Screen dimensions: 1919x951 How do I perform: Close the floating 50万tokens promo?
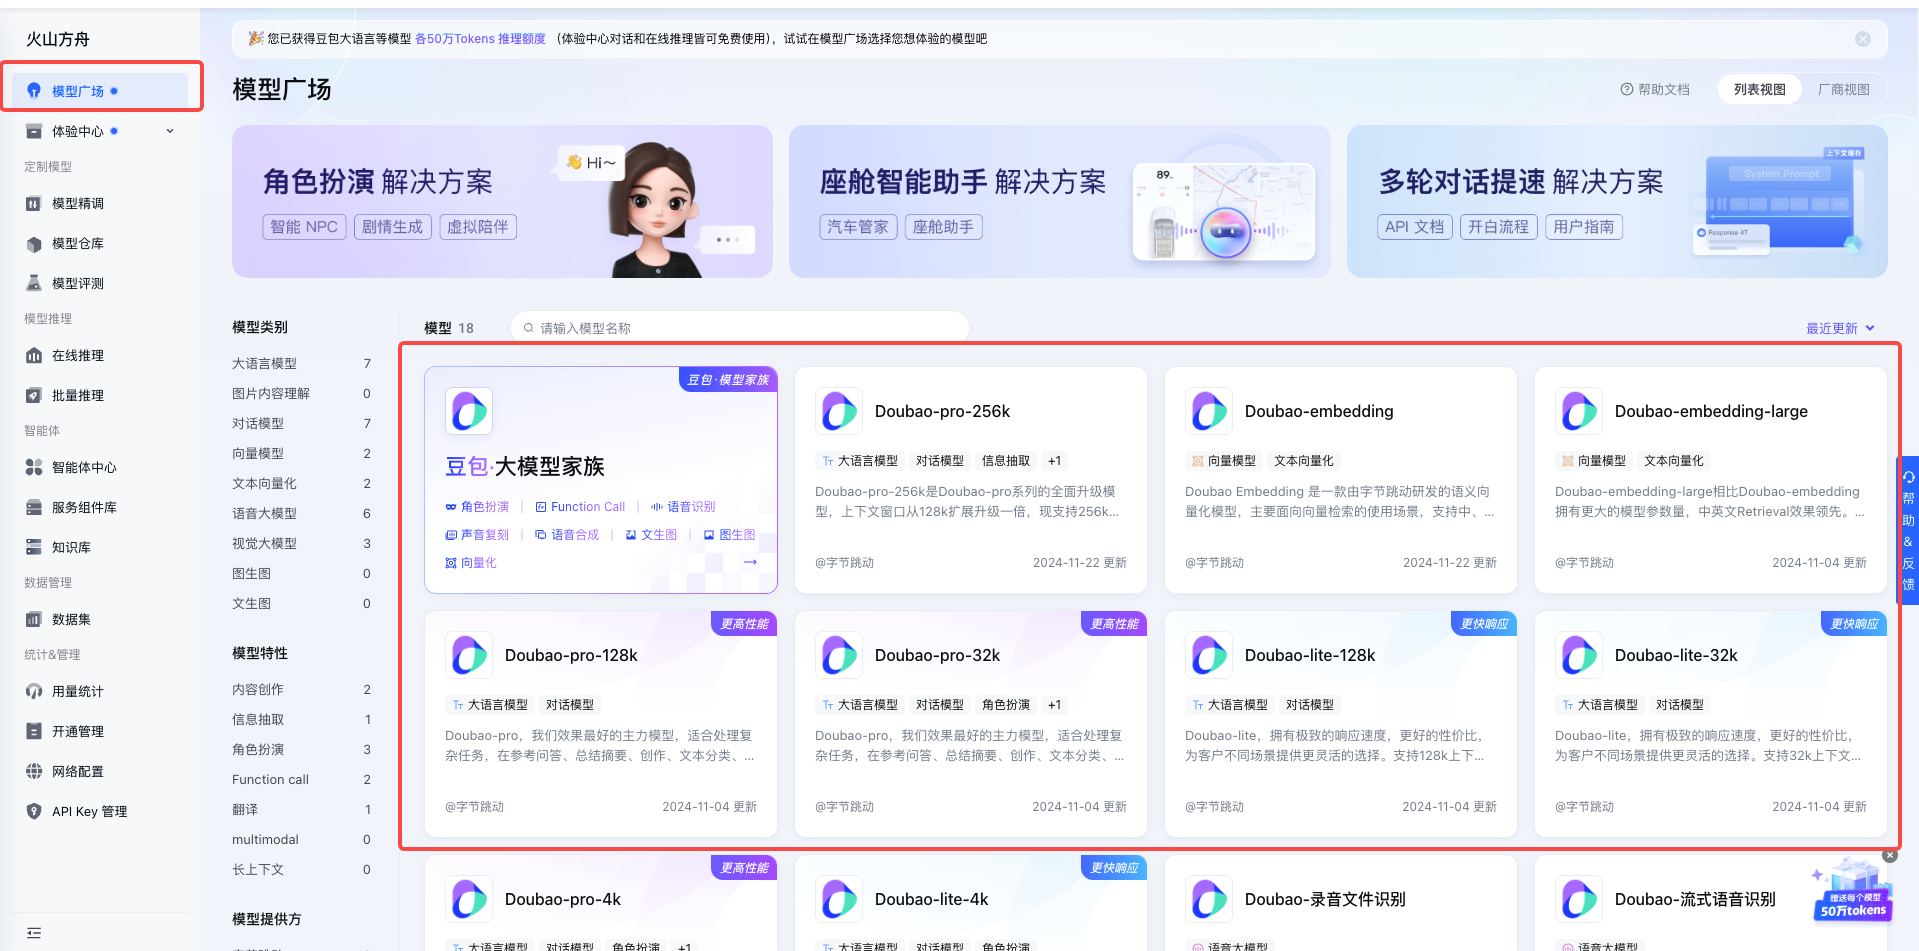point(1889,855)
